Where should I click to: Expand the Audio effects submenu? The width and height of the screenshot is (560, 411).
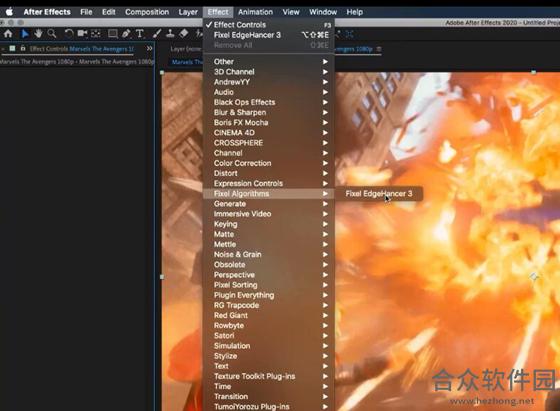coord(269,92)
